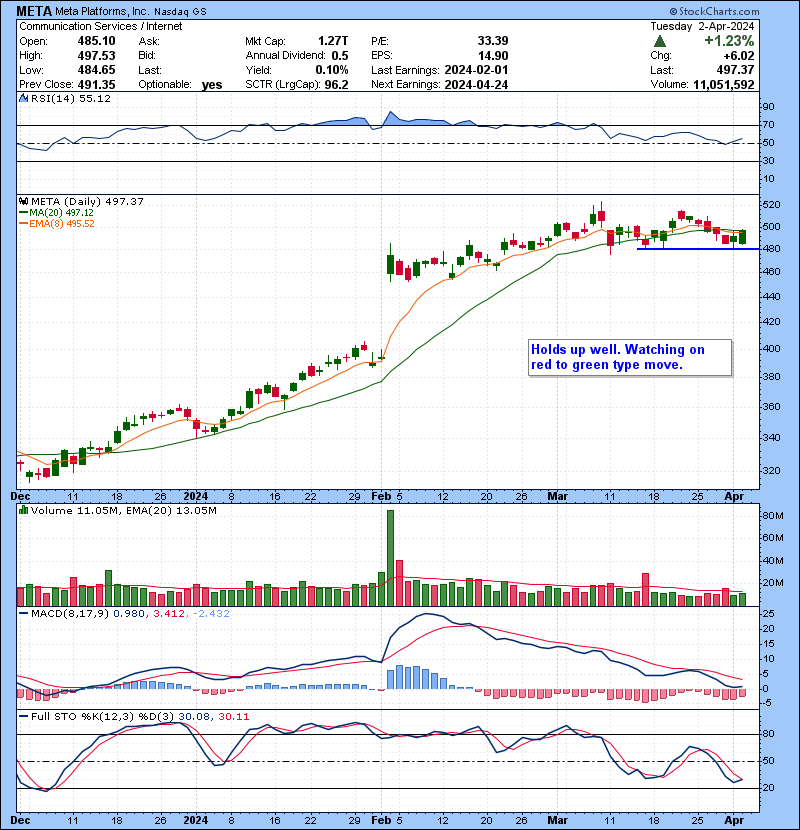
Task: Click the Optionable value yes
Action: (x=212, y=85)
